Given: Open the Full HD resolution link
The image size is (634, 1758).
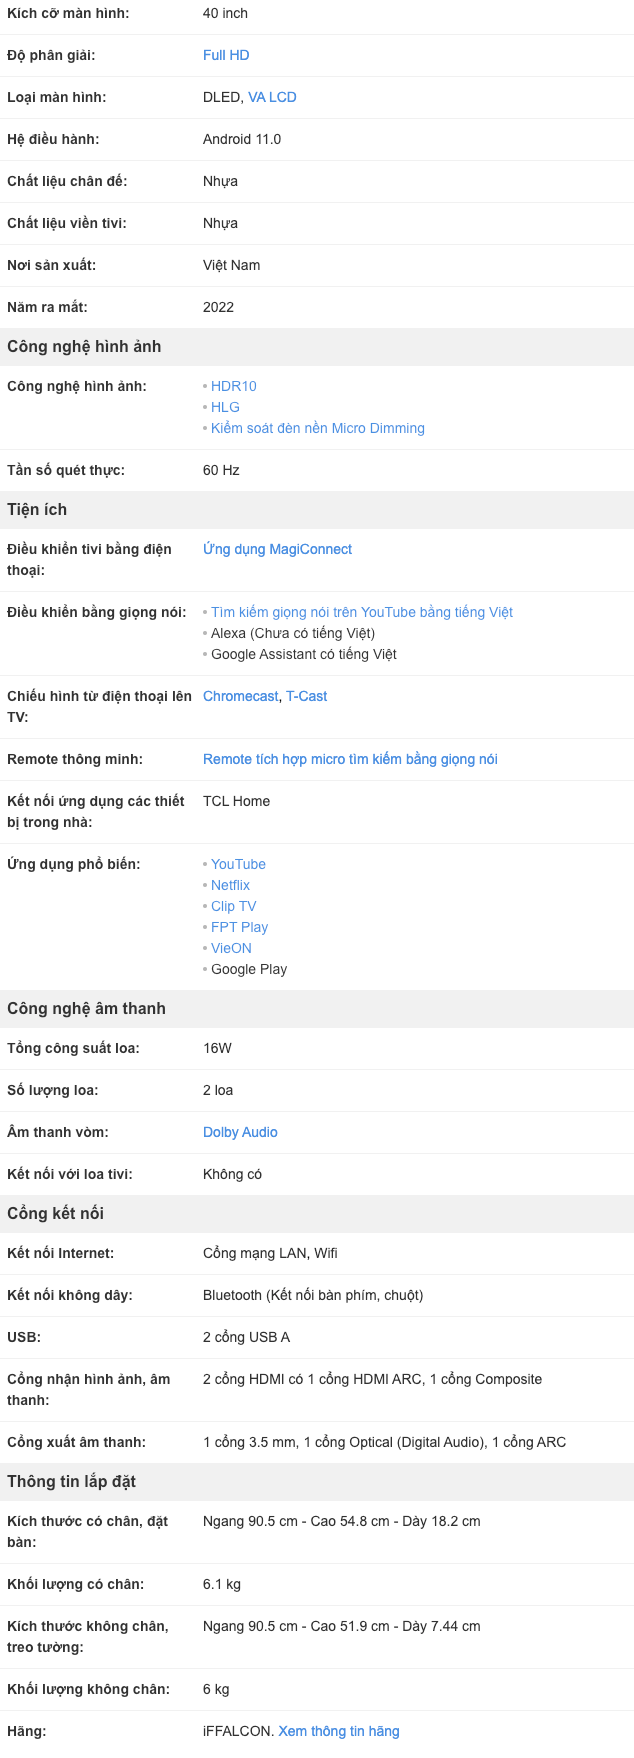Looking at the screenshot, I should pos(226,55).
